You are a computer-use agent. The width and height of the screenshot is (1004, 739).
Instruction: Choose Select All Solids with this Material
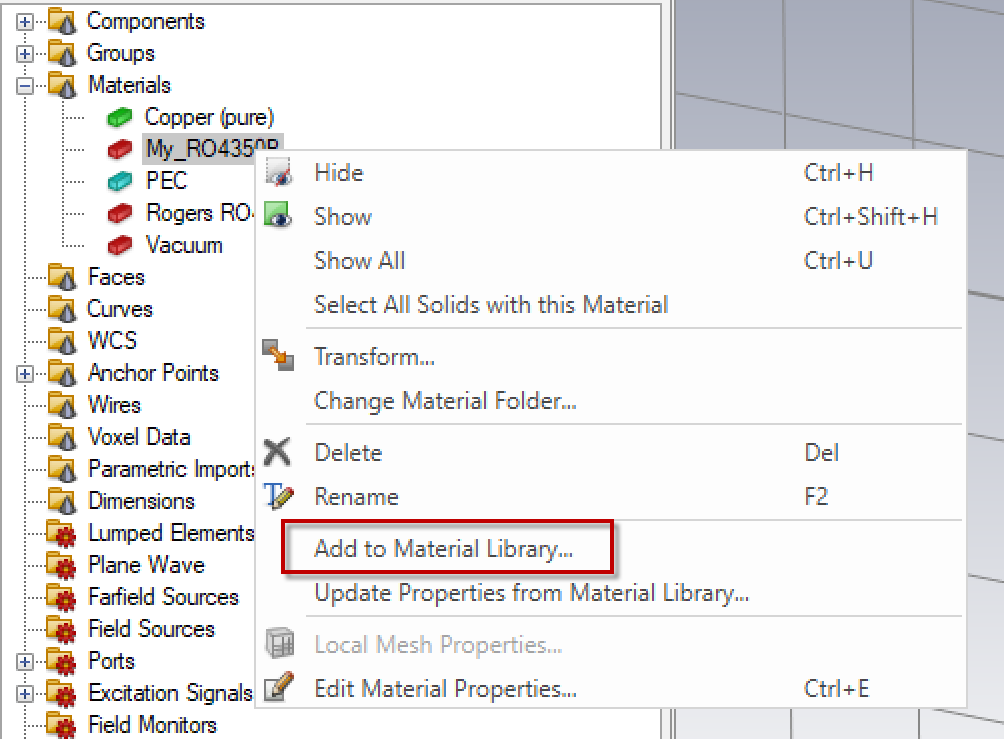[491, 305]
